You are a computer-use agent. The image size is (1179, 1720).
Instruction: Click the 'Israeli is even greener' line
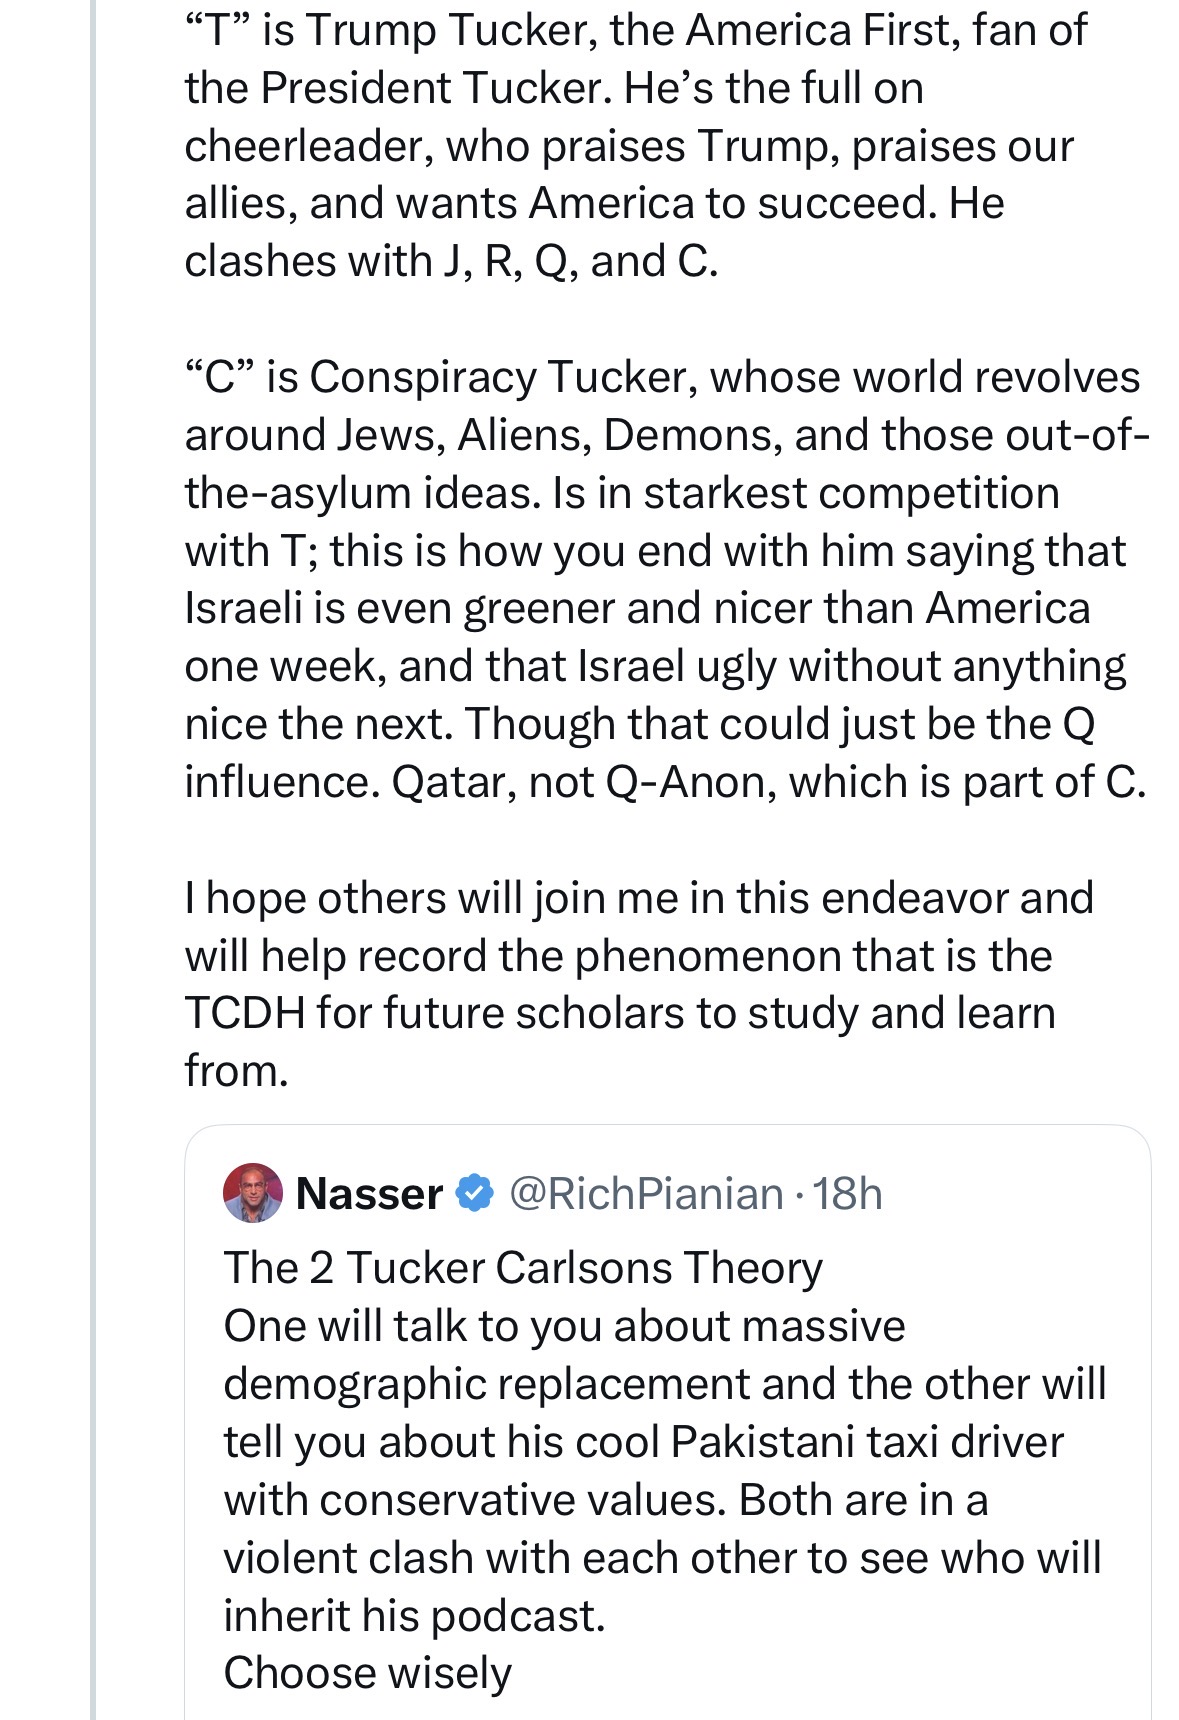[636, 608]
